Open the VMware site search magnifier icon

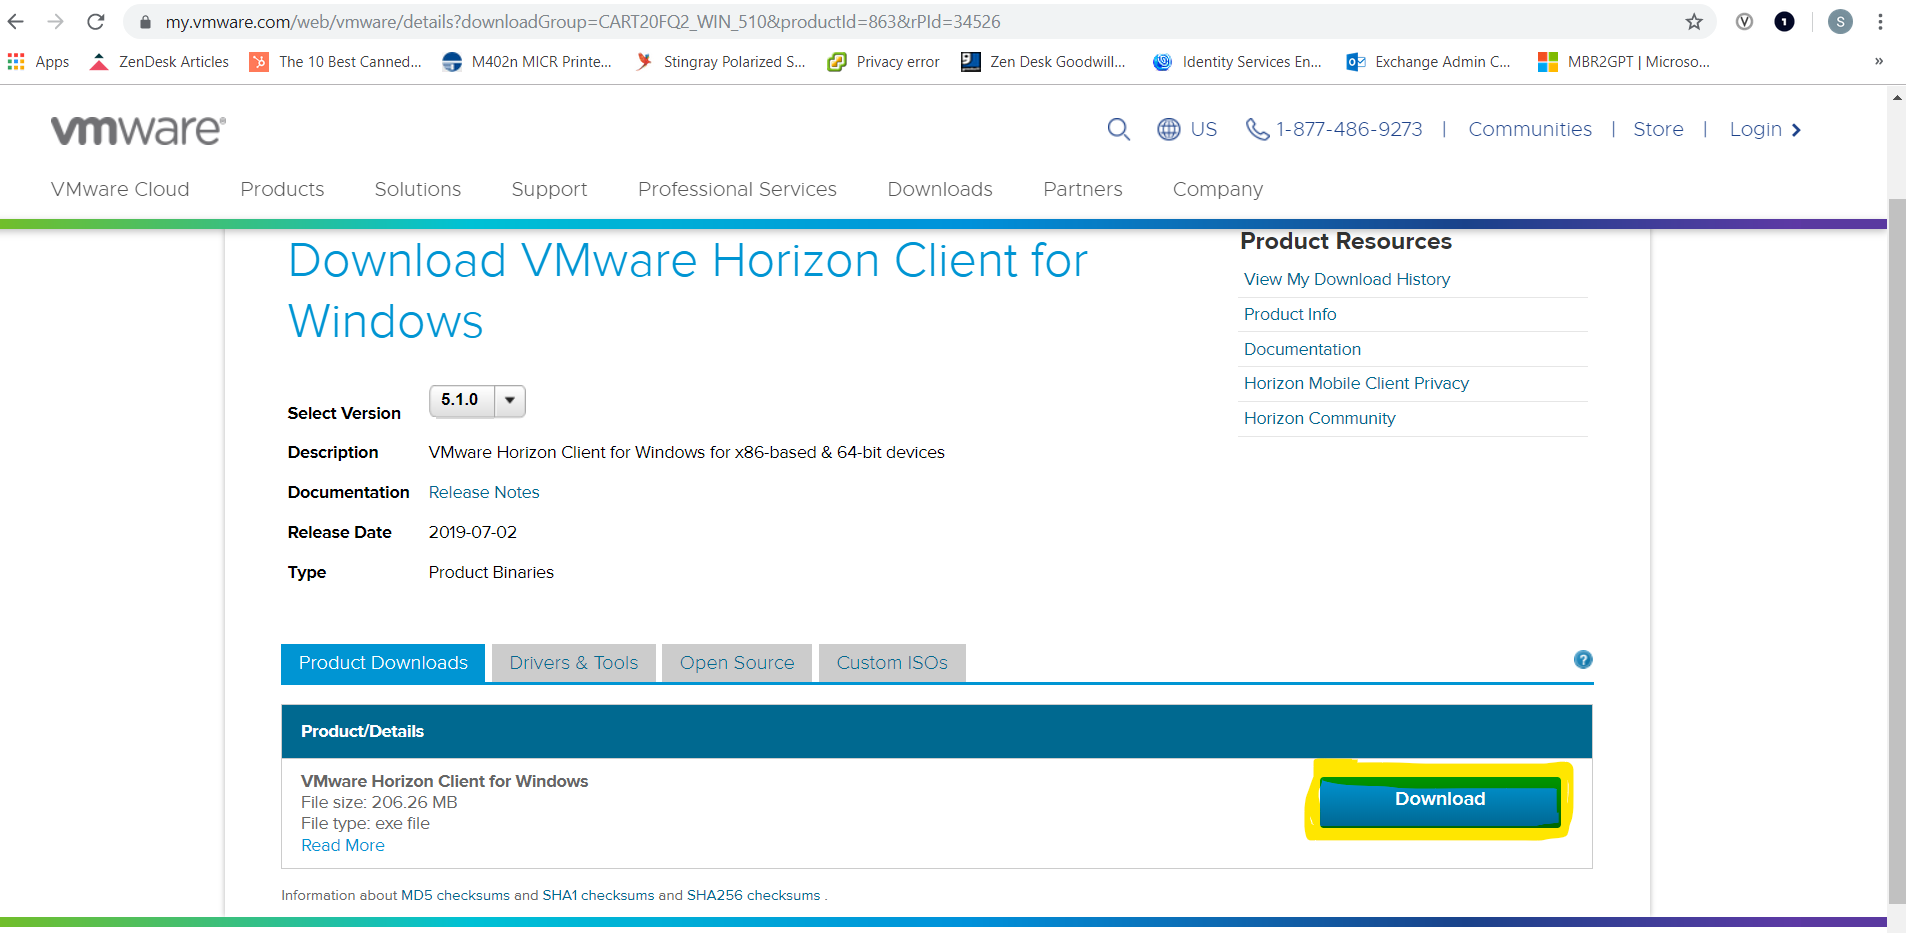1117,129
